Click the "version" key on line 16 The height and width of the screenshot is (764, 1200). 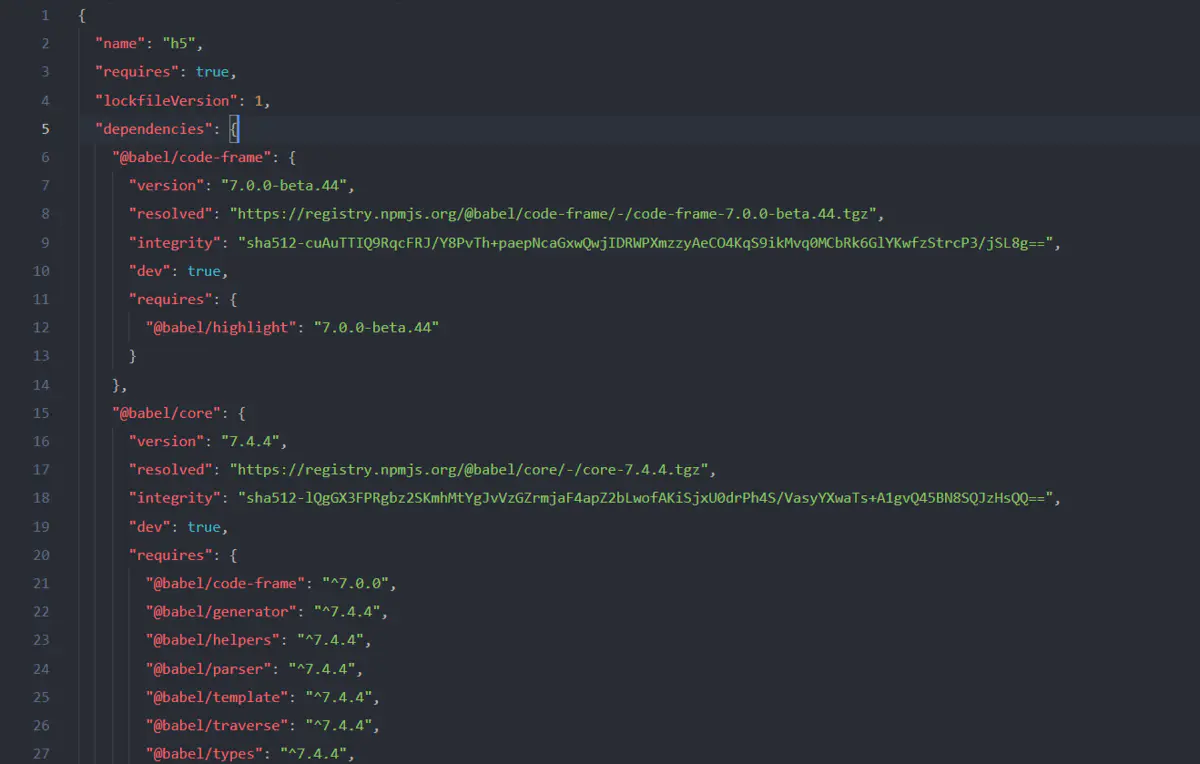(x=166, y=441)
